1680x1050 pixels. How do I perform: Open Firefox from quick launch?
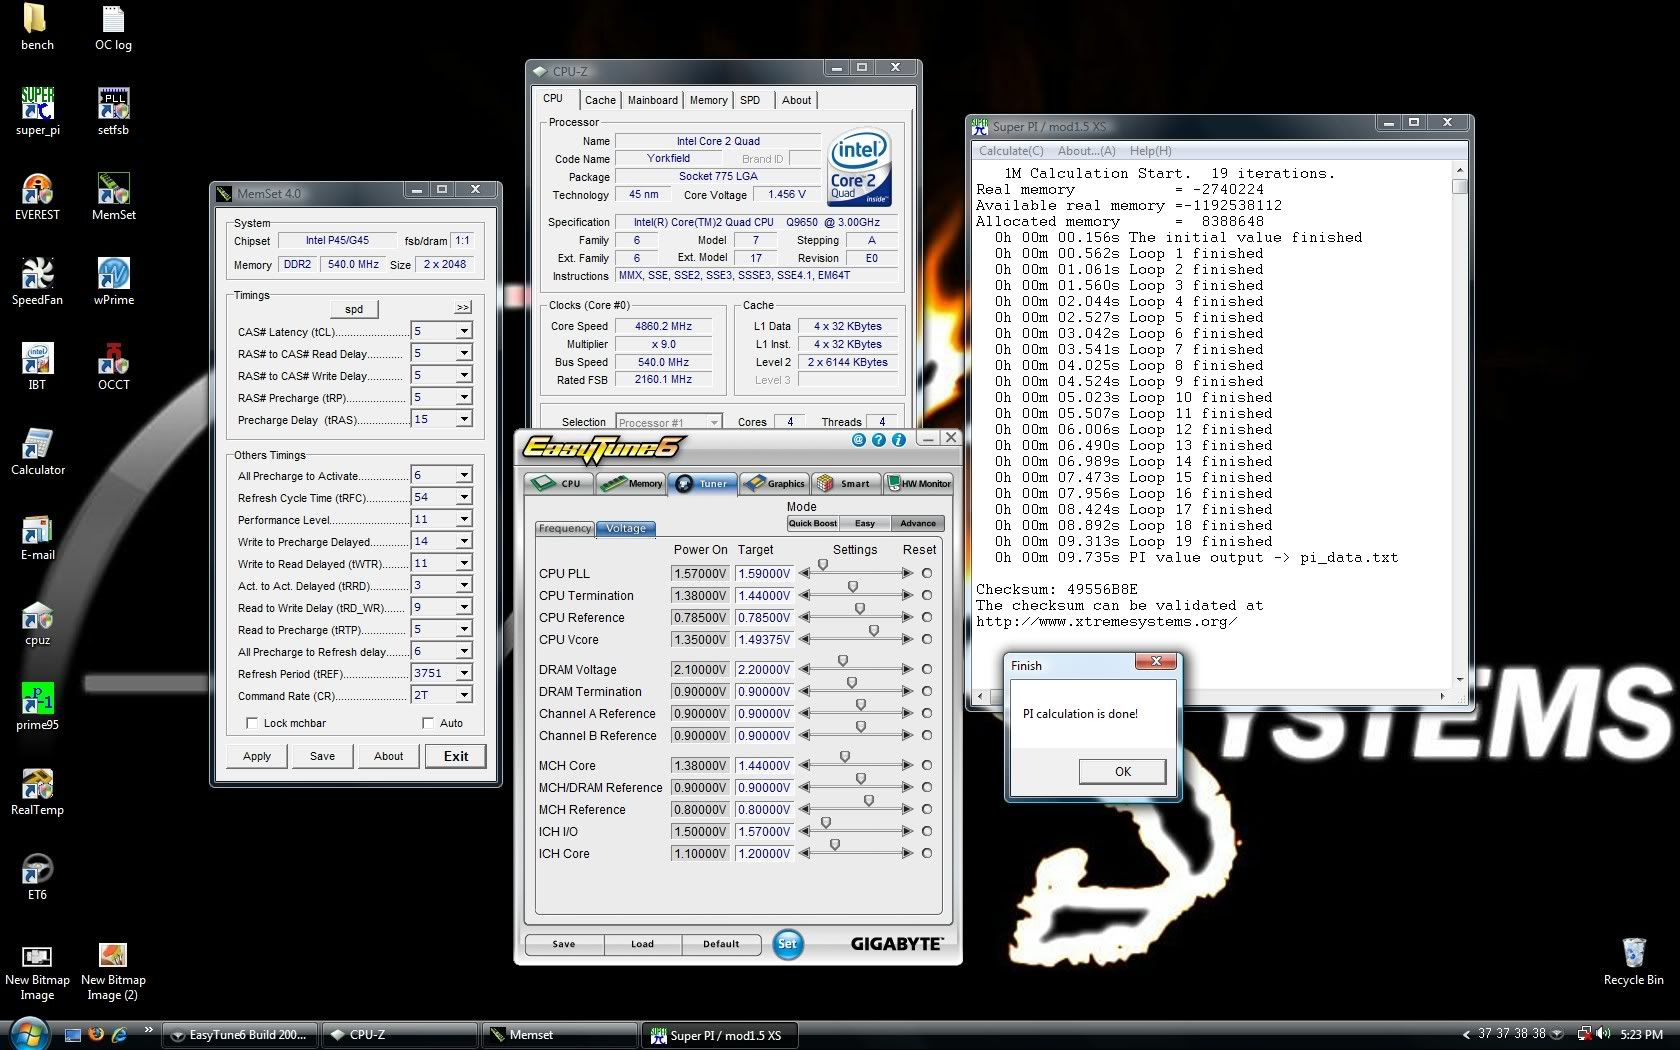coord(96,1034)
